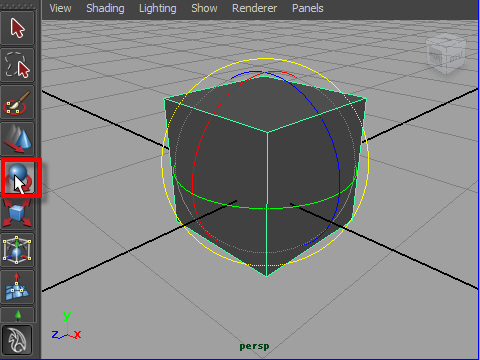
Task: Click the ViewCube in viewport corner
Action: tap(446, 53)
